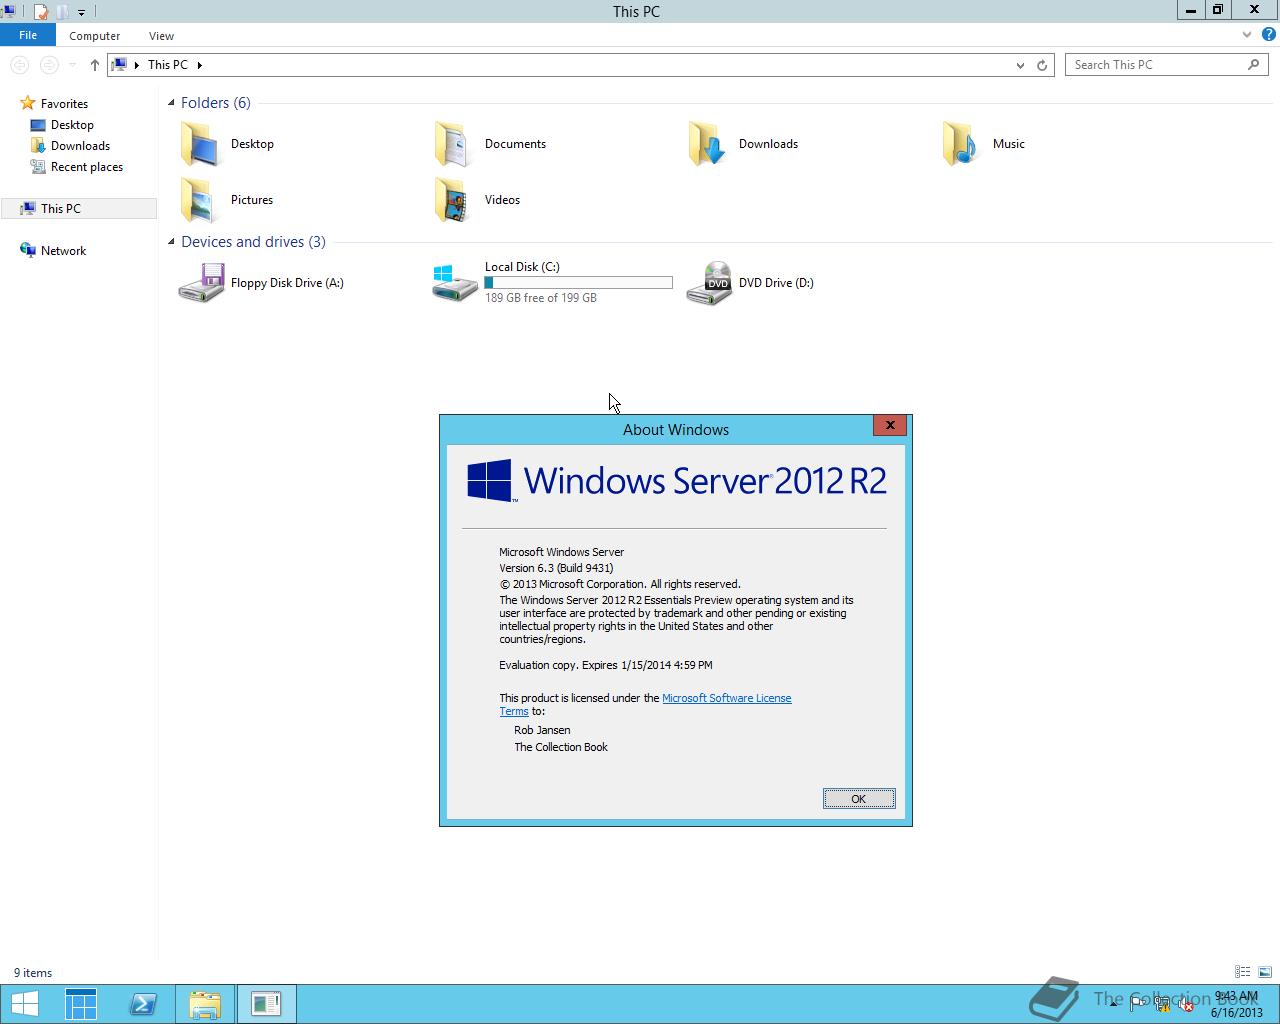Click the Local Disk (C:) usage bar
Image resolution: width=1280 pixels, height=1024 pixels.
coord(578,283)
